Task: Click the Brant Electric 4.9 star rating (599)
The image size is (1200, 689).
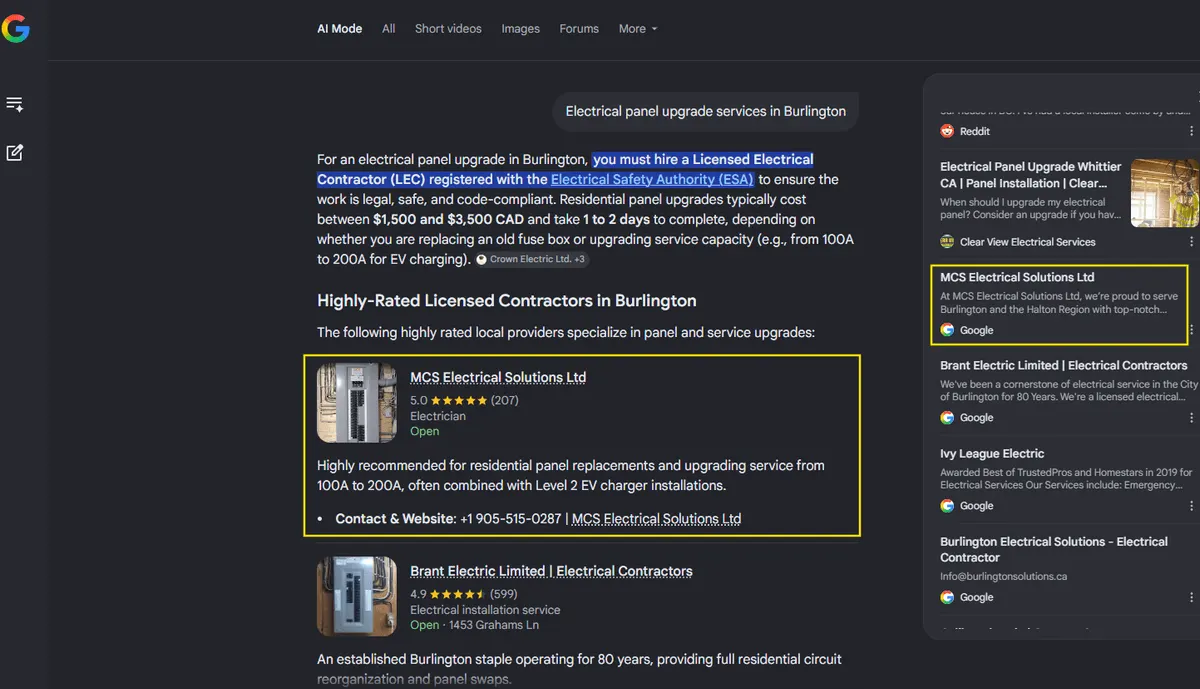Action: coord(464,594)
